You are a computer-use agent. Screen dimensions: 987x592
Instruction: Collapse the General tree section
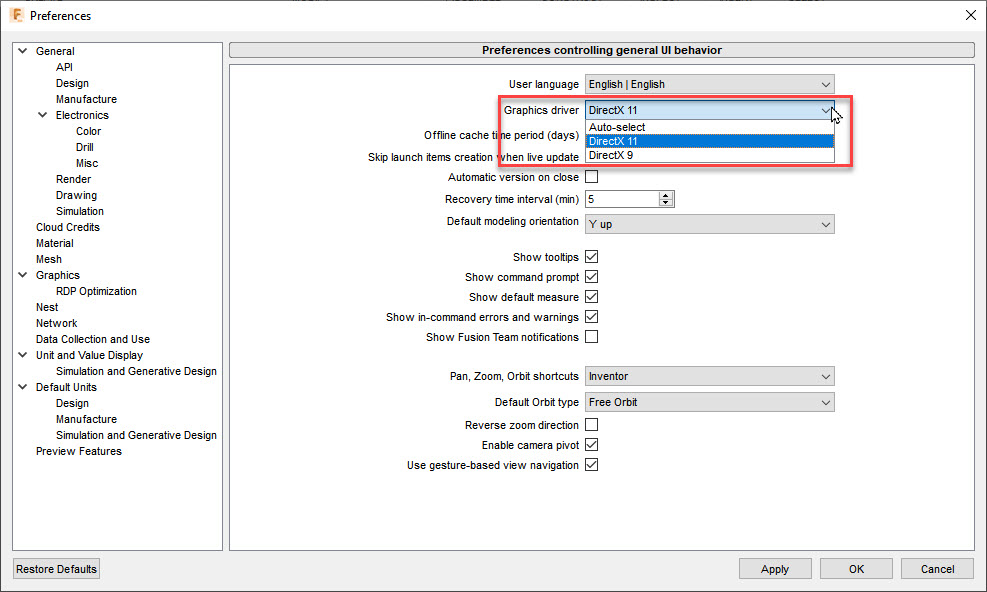[22, 51]
